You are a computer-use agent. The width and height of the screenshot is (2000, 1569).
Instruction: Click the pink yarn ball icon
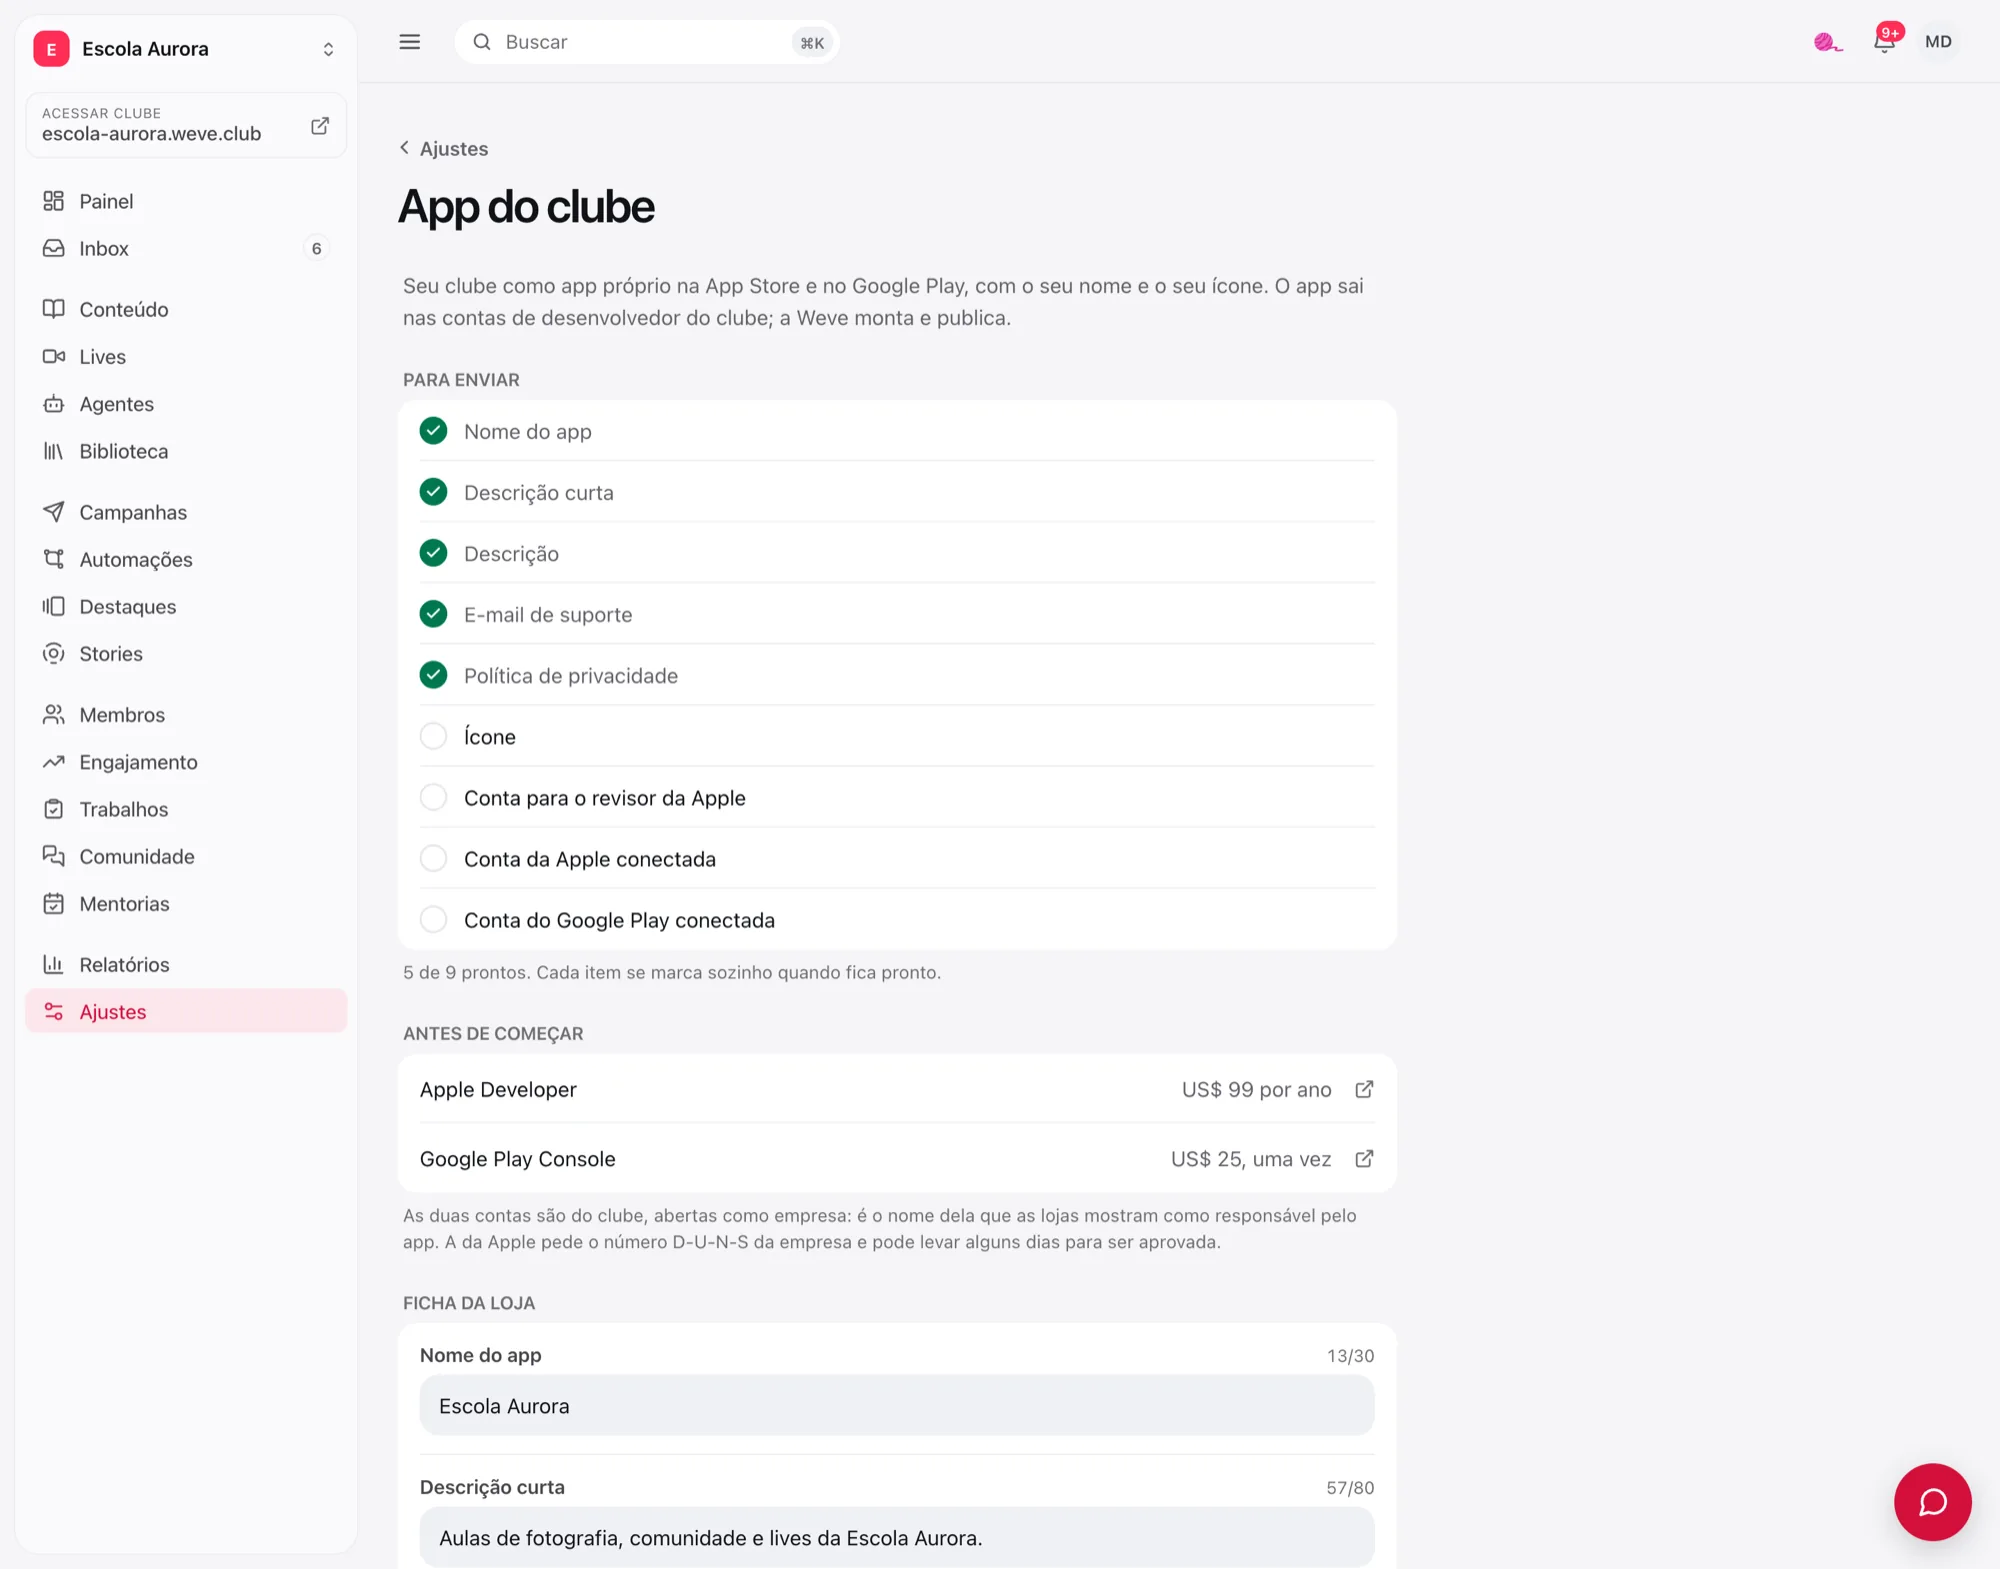[x=1827, y=42]
